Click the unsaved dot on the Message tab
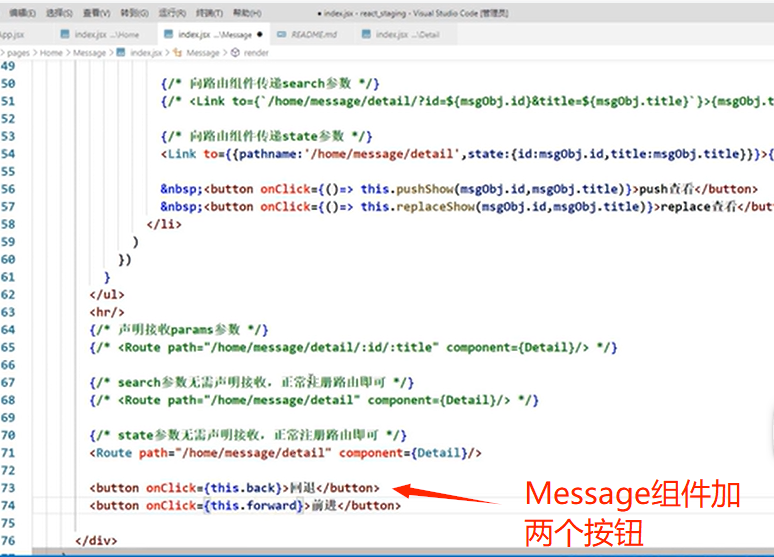774x557 pixels. 260,35
